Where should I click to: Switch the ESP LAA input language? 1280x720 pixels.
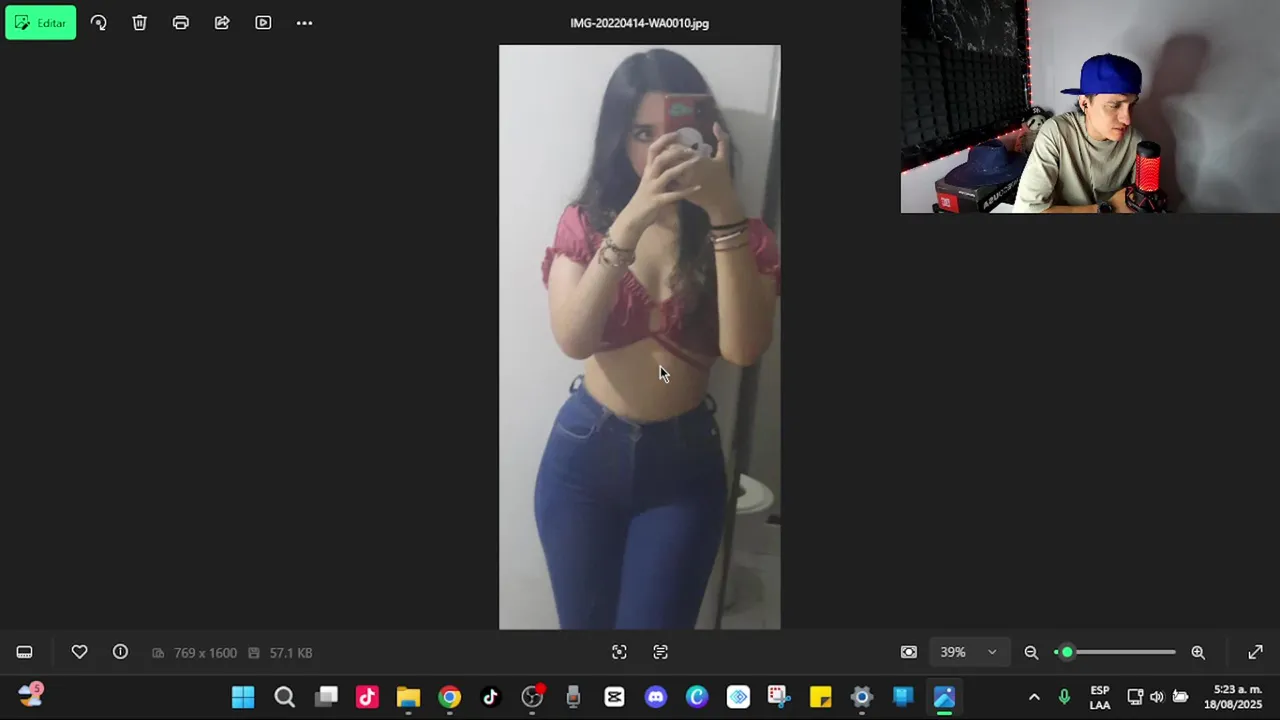click(1100, 697)
